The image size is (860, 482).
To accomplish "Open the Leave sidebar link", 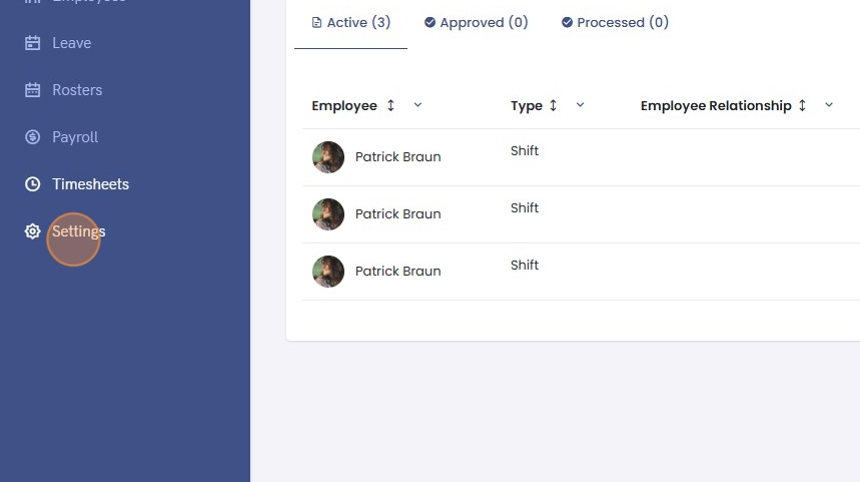I will click(x=72, y=43).
